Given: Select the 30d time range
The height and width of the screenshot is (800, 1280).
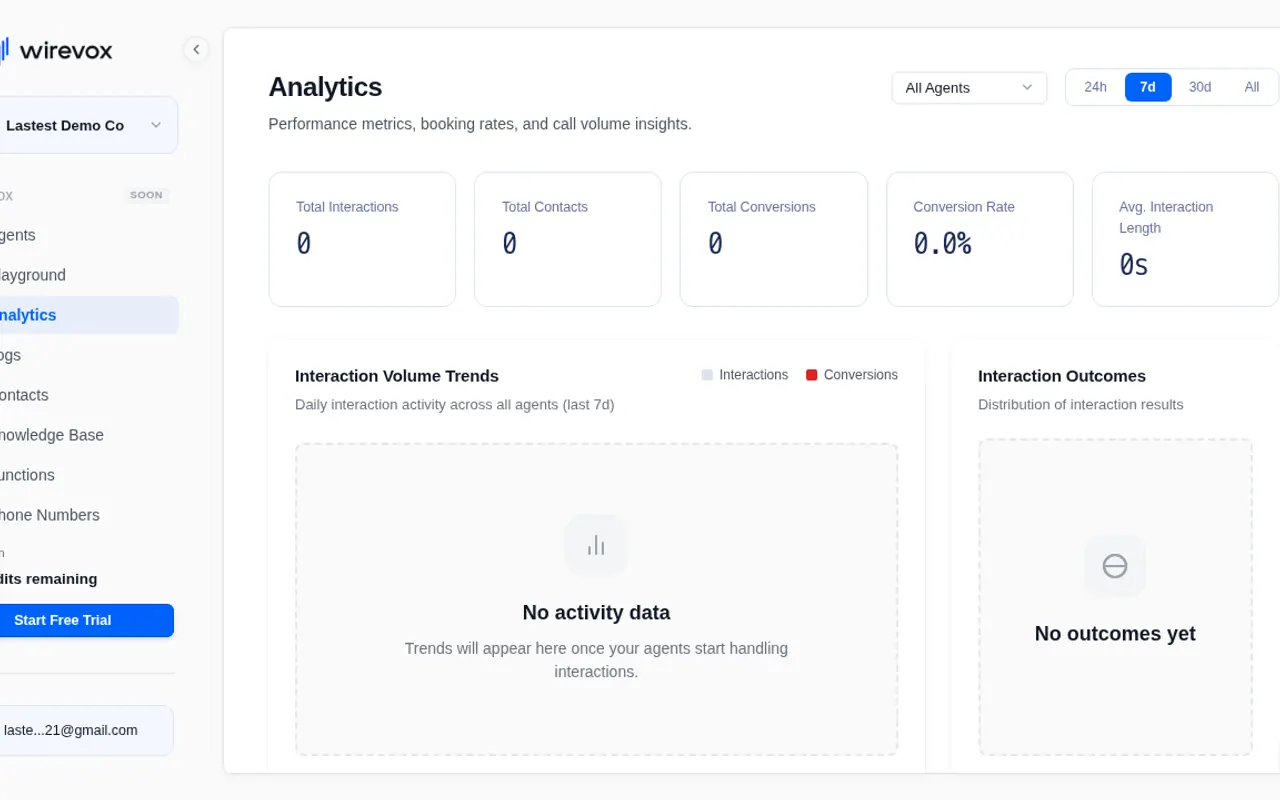Looking at the screenshot, I should tap(1200, 87).
